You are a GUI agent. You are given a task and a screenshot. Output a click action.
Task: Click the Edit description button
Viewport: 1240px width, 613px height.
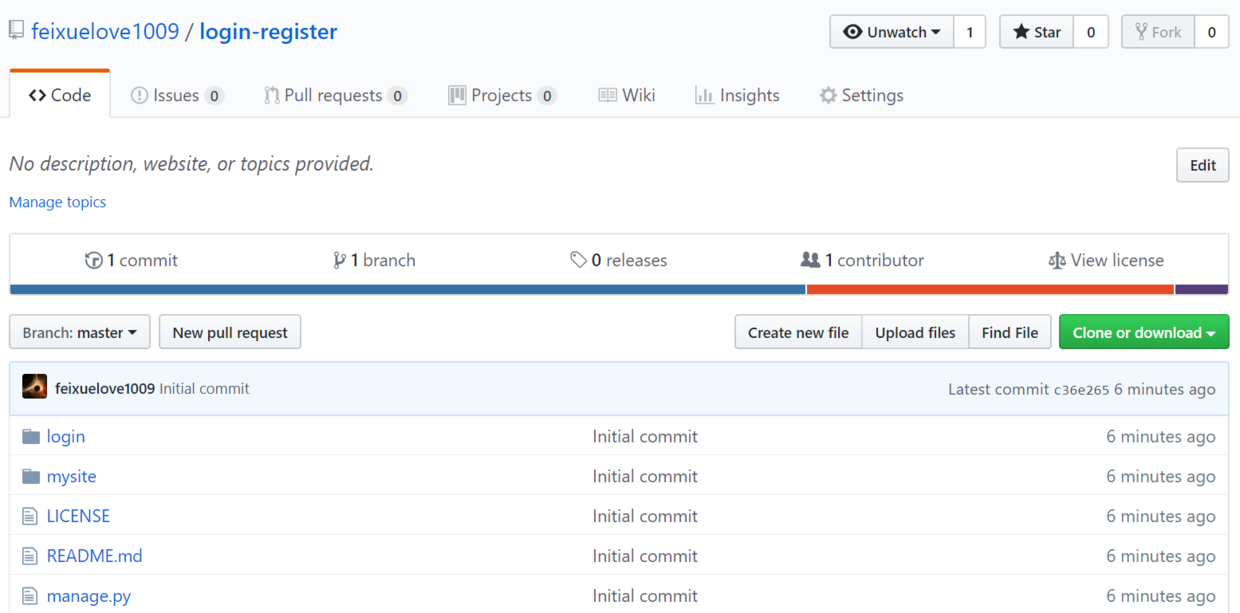(1203, 165)
